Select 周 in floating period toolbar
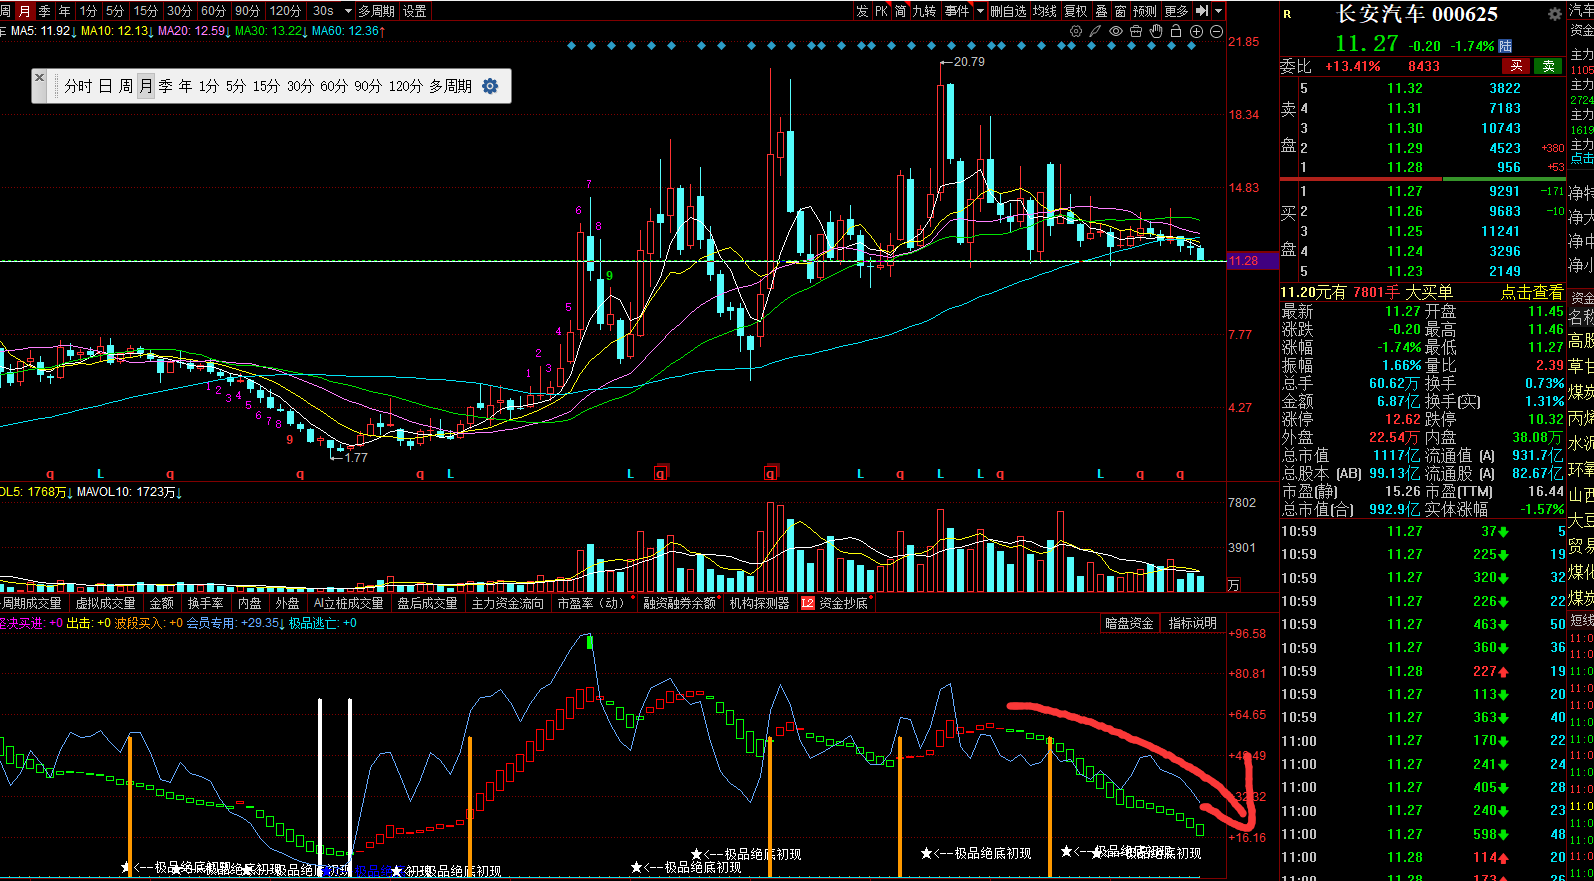This screenshot has width=1594, height=881. pyautogui.click(x=126, y=86)
